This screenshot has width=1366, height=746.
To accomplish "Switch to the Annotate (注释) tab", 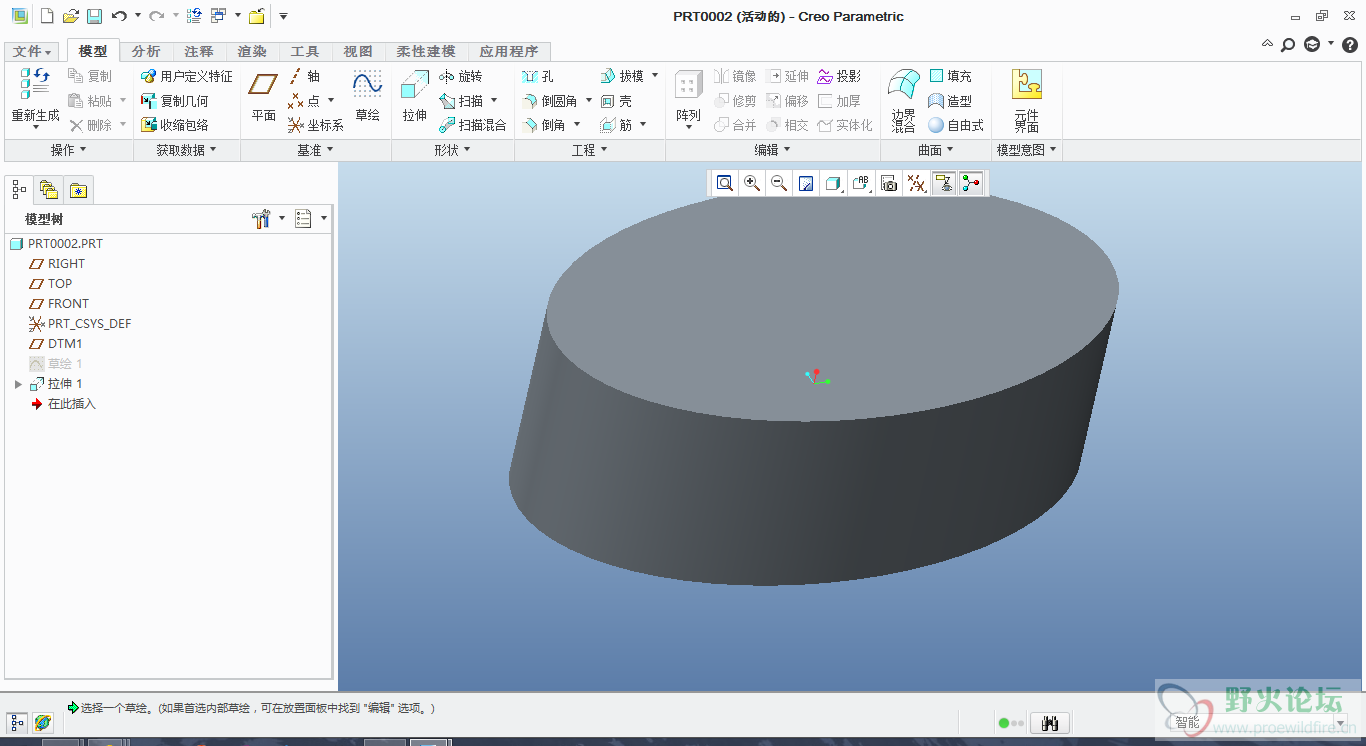I will pyautogui.click(x=199, y=51).
